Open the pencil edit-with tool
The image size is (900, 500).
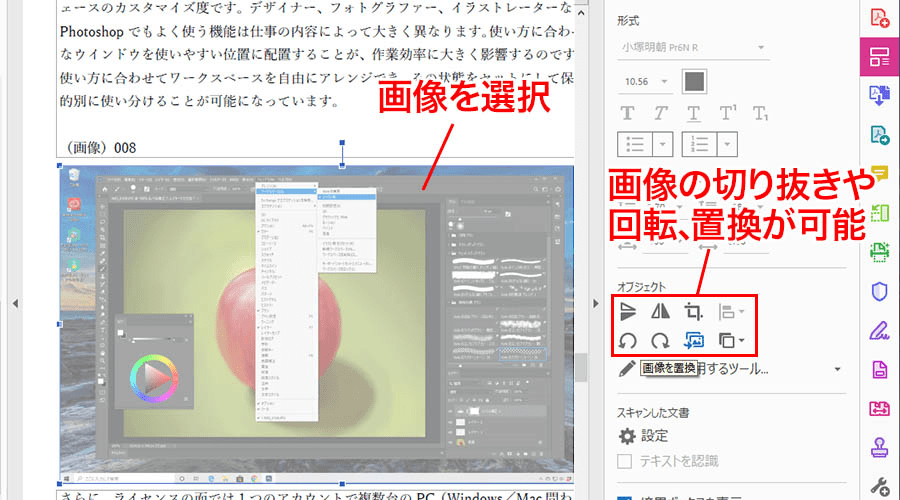click(627, 369)
